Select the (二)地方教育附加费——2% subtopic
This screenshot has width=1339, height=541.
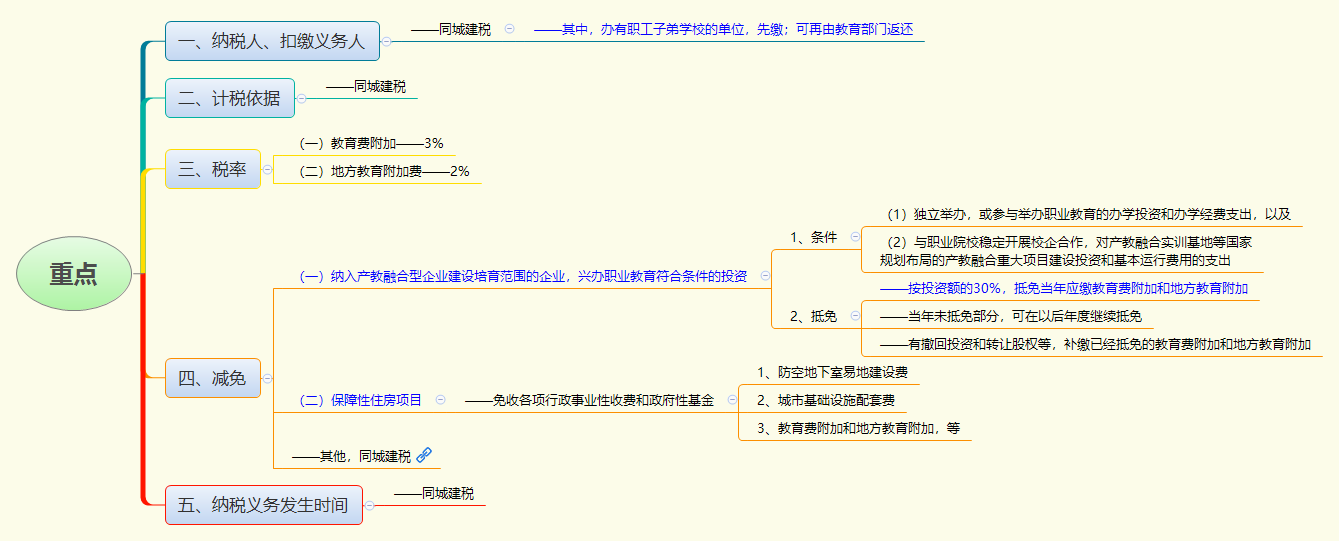click(384, 171)
